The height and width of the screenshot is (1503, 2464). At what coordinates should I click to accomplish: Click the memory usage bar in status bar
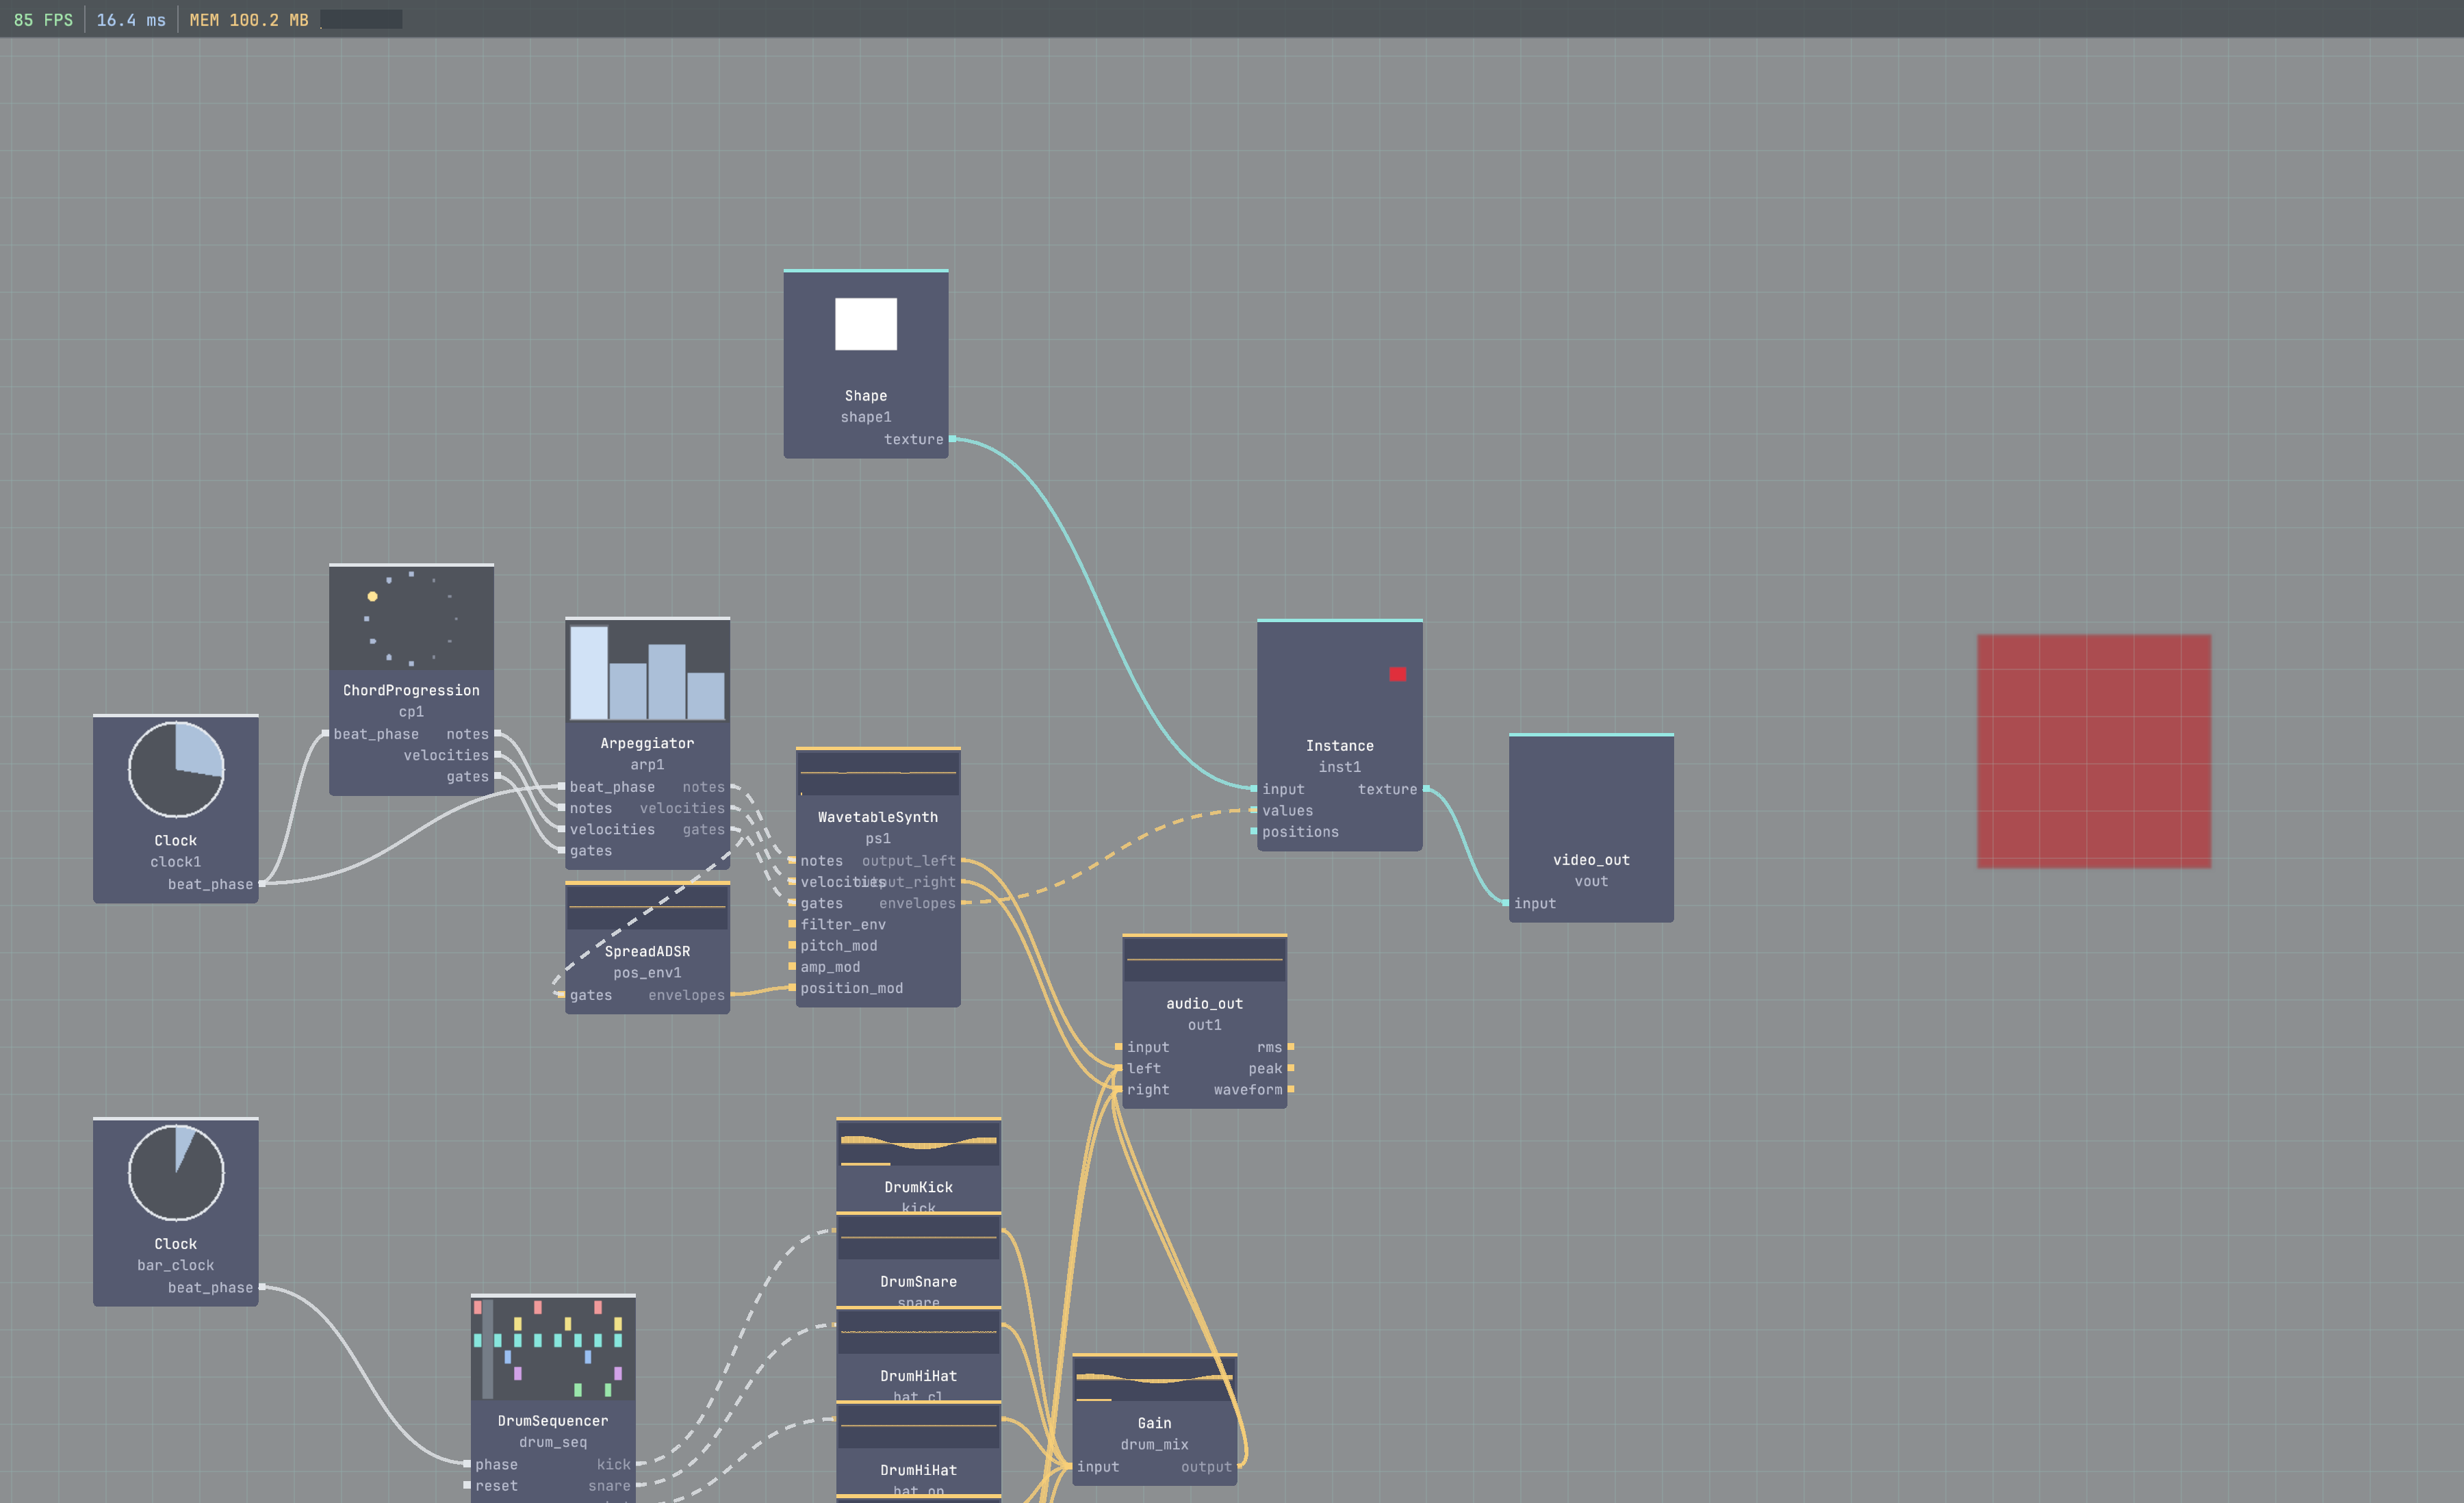pyautogui.click(x=361, y=19)
